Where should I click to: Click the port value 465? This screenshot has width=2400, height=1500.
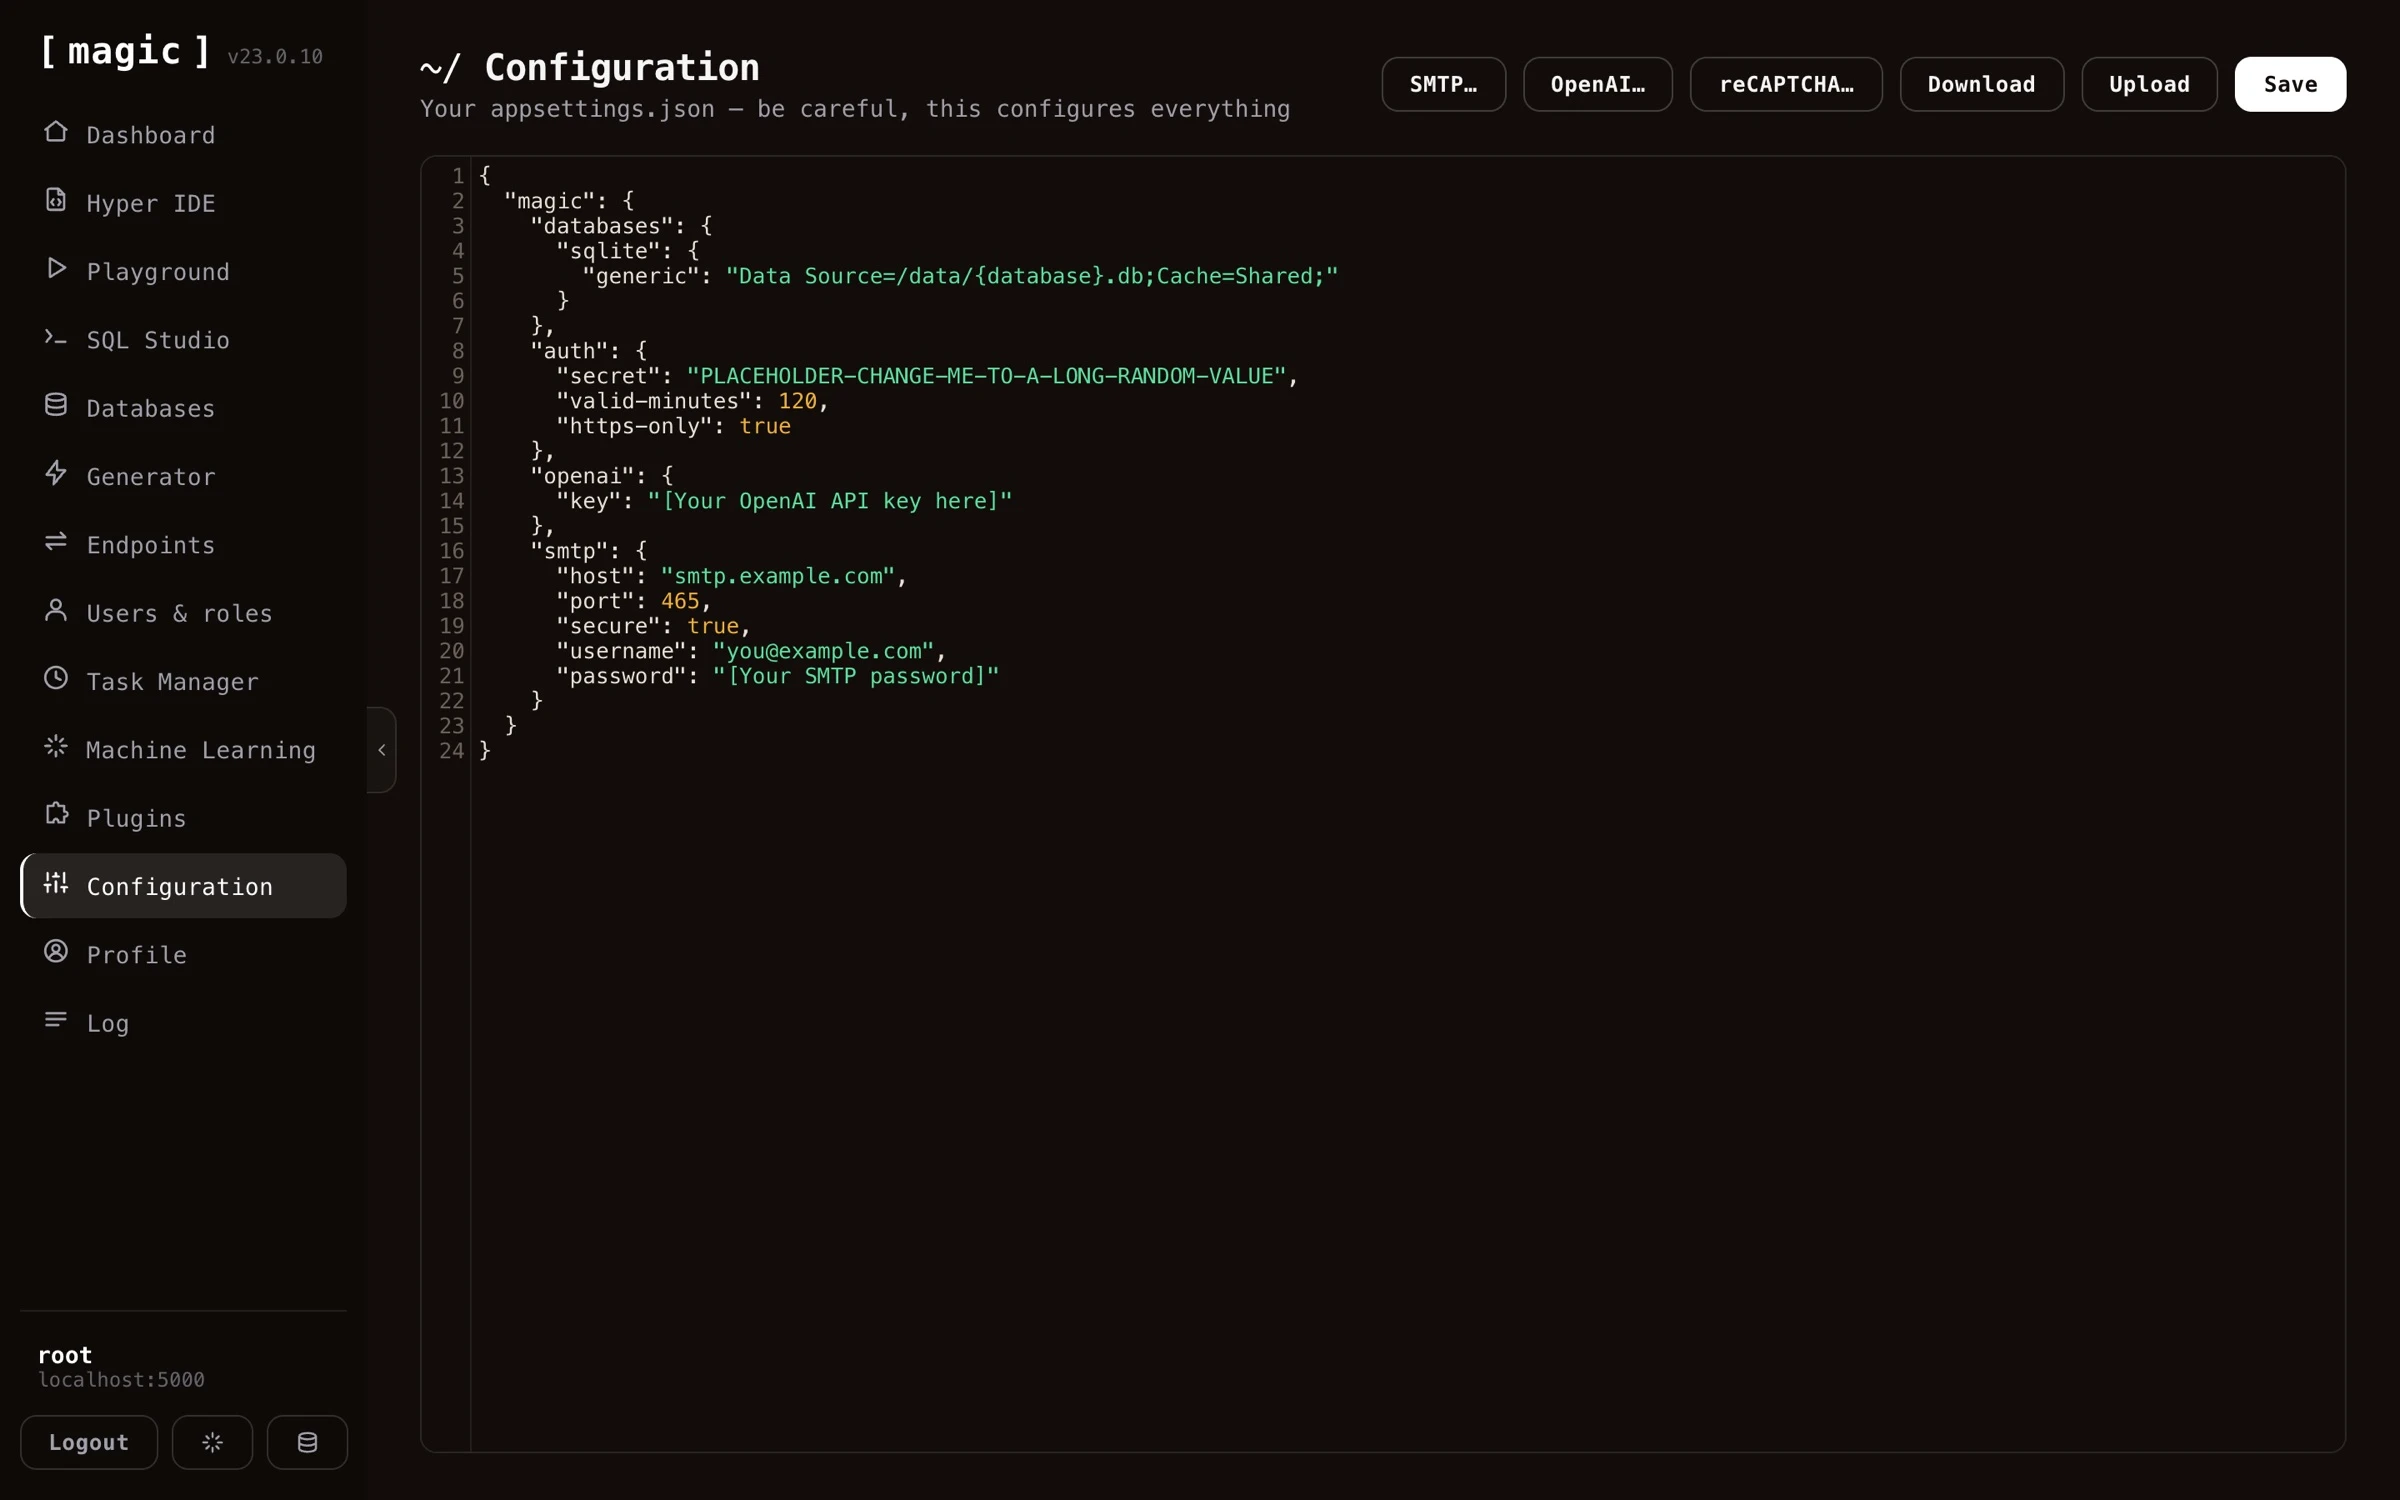680,601
